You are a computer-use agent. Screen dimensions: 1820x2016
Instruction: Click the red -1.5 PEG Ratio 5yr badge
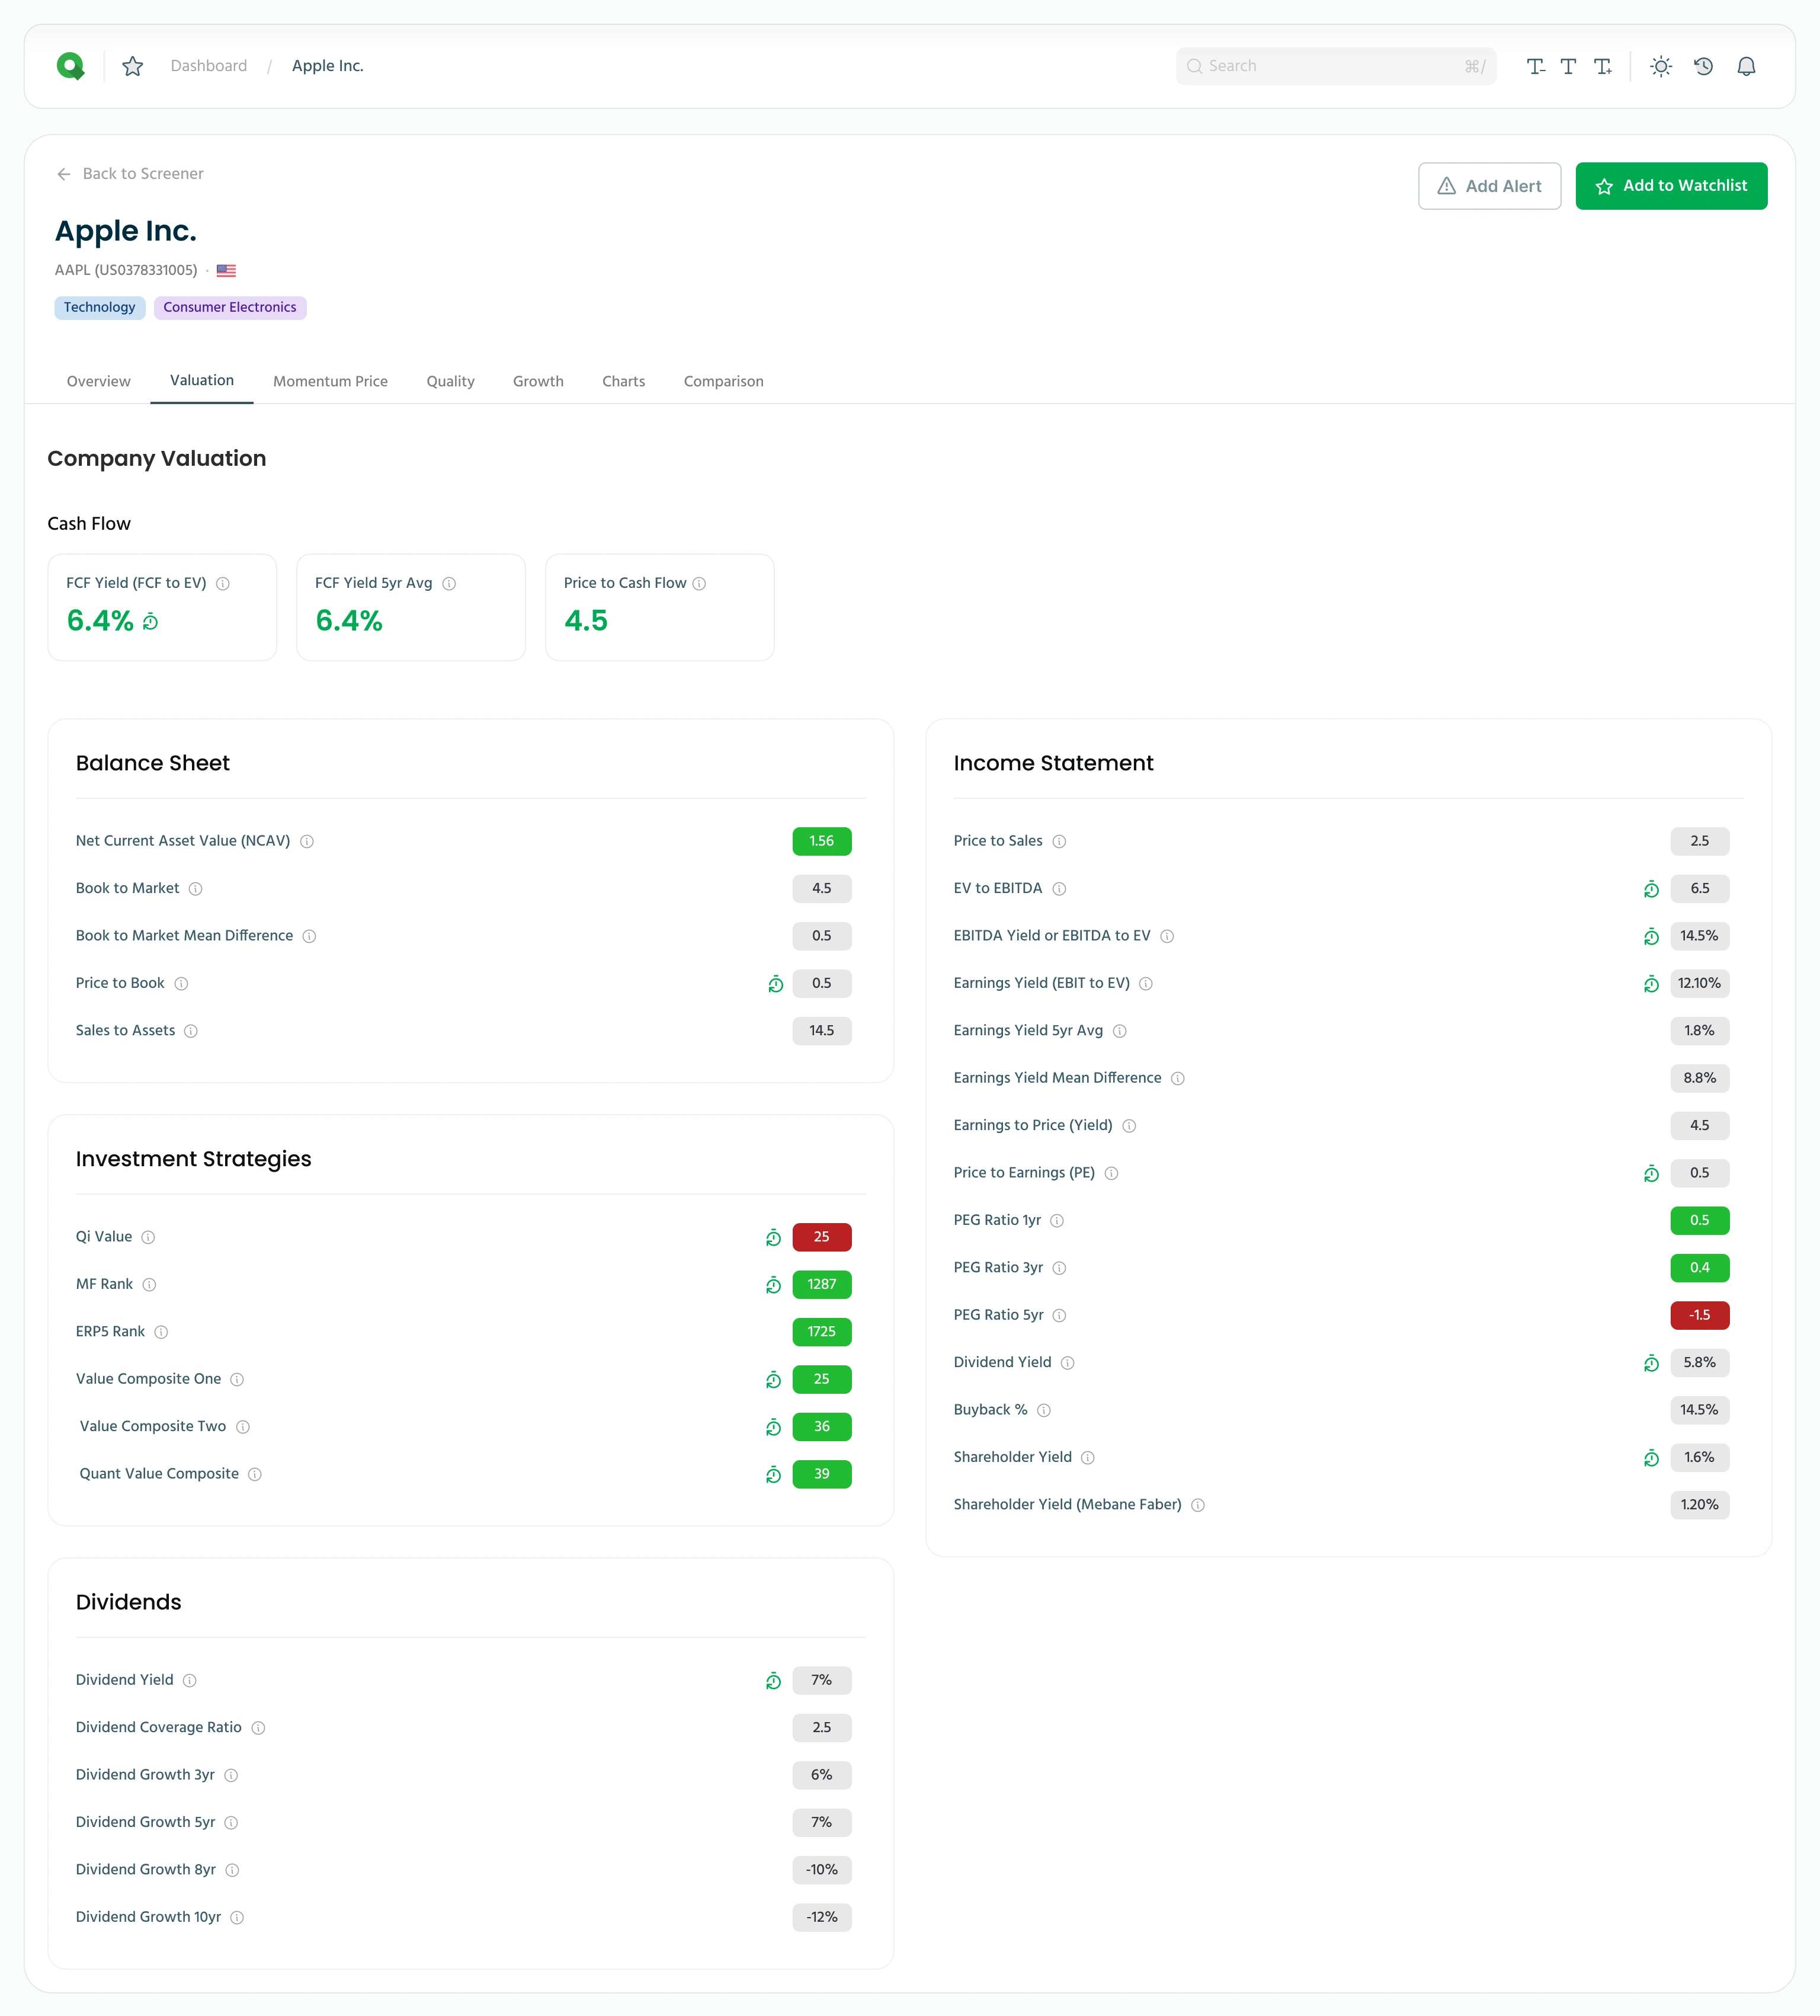(x=1699, y=1316)
